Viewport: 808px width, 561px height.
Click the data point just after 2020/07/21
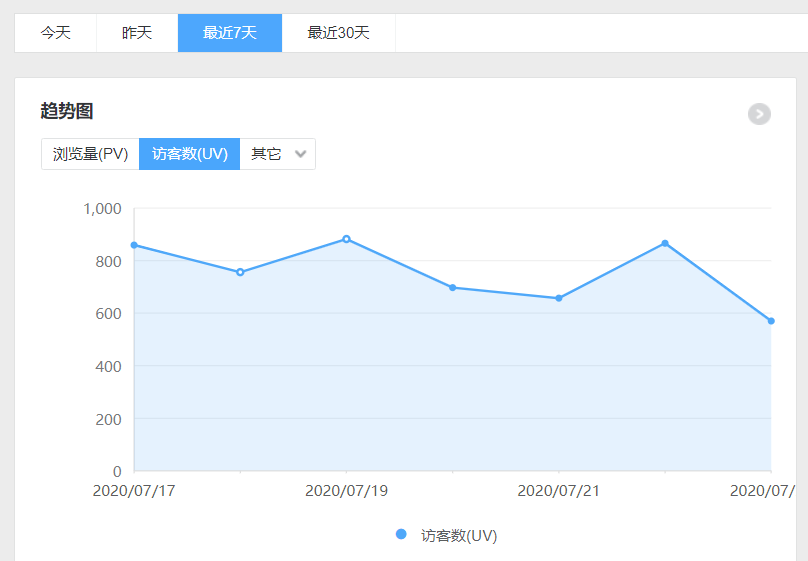(665, 243)
